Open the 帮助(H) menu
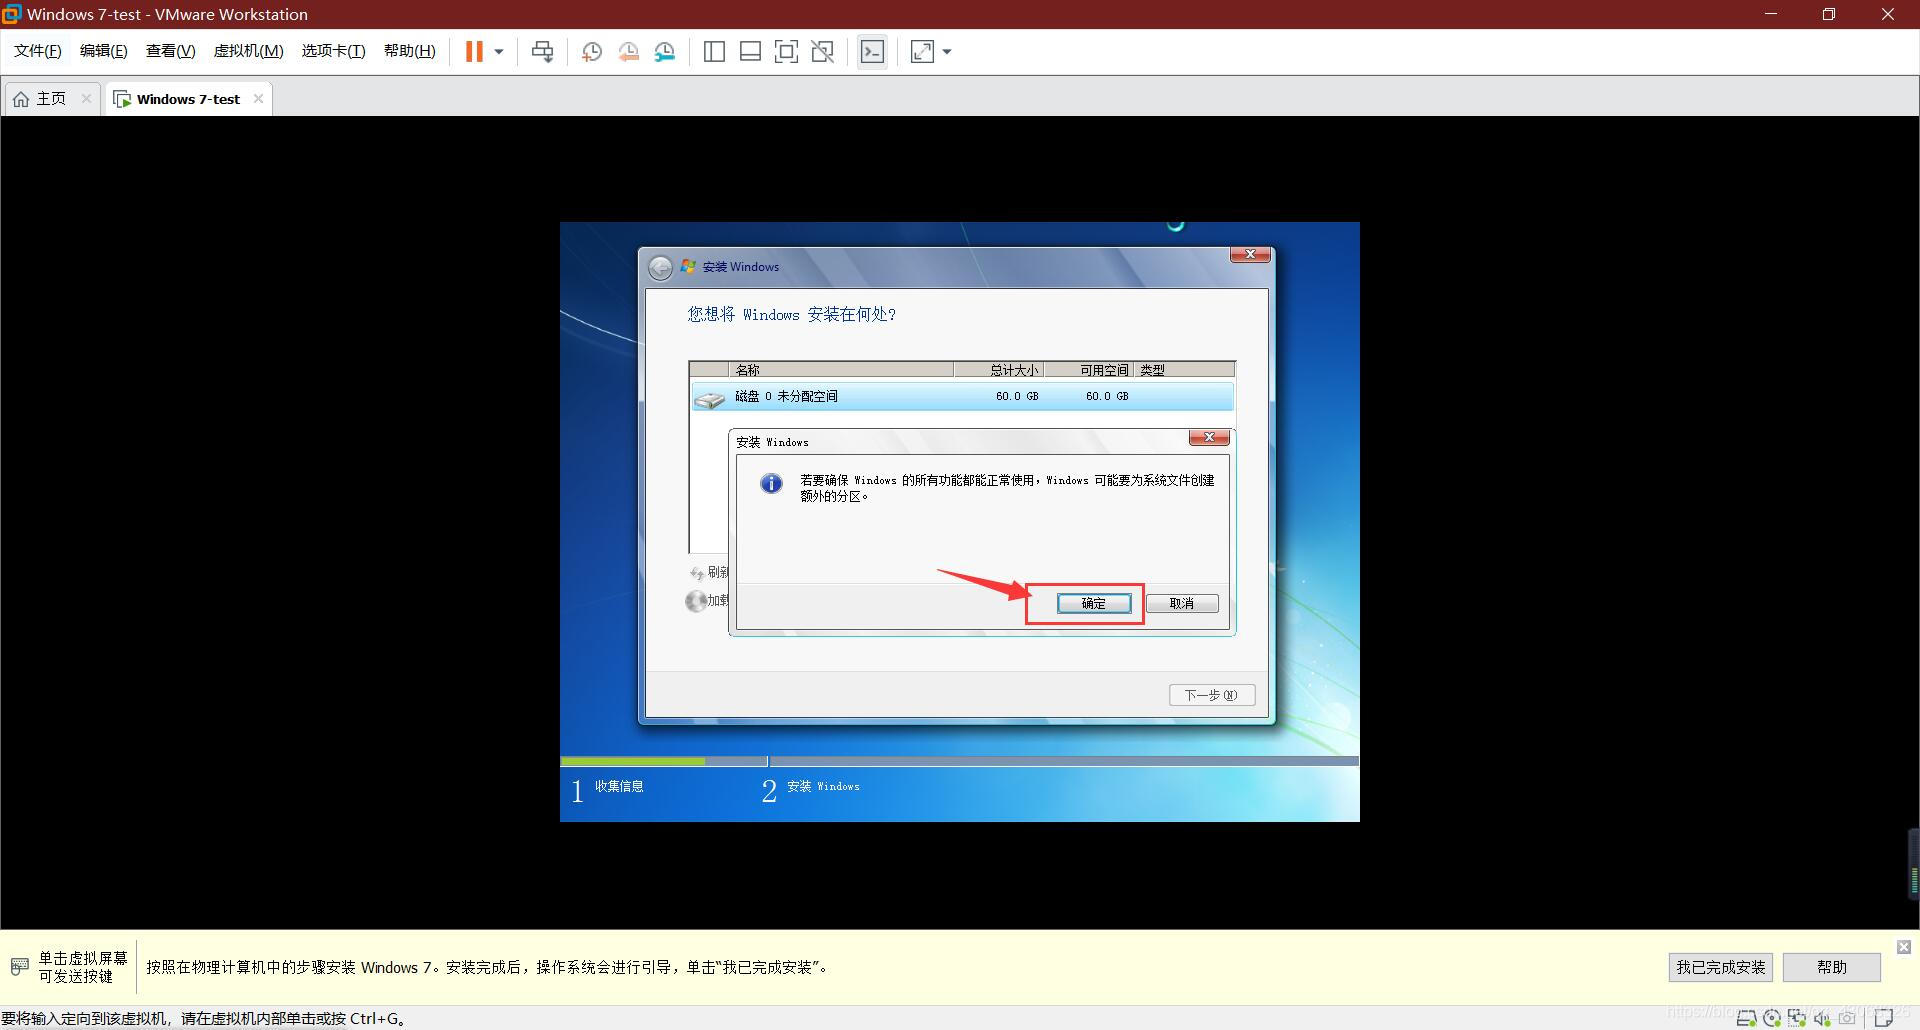The width and height of the screenshot is (1920, 1030). [410, 51]
